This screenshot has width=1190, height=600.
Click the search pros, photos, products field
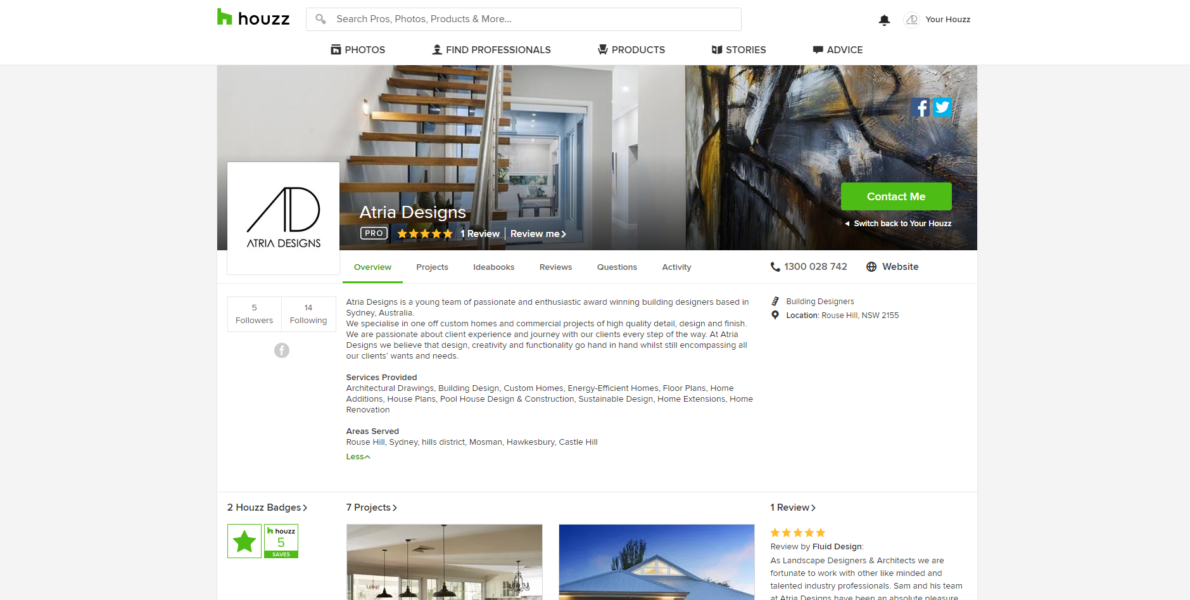[x=524, y=19]
